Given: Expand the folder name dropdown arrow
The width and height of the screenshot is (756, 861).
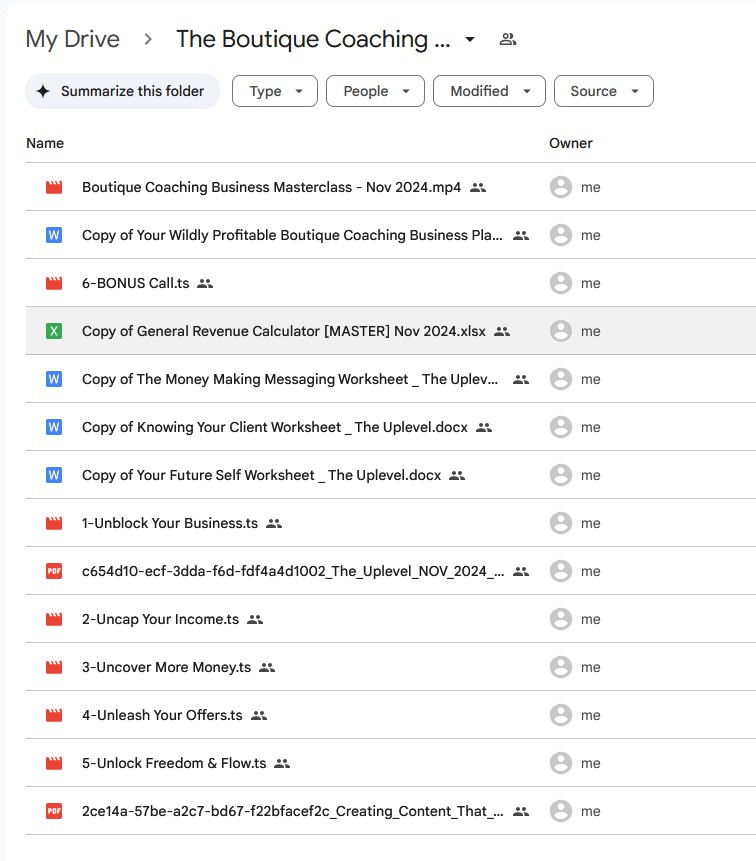Looking at the screenshot, I should coord(470,40).
